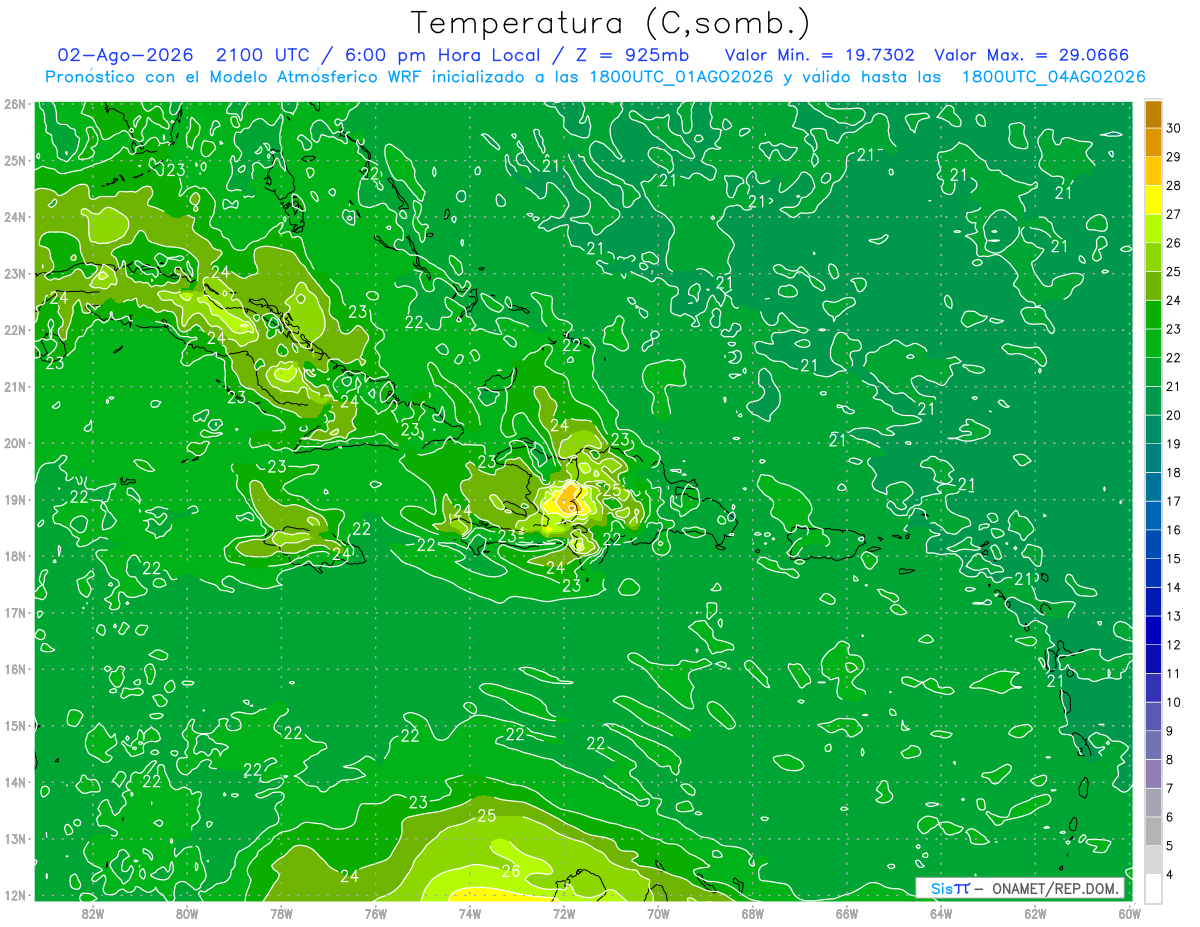Click the longitude axis label "80W"
The height and width of the screenshot is (927, 1200).
point(187,912)
